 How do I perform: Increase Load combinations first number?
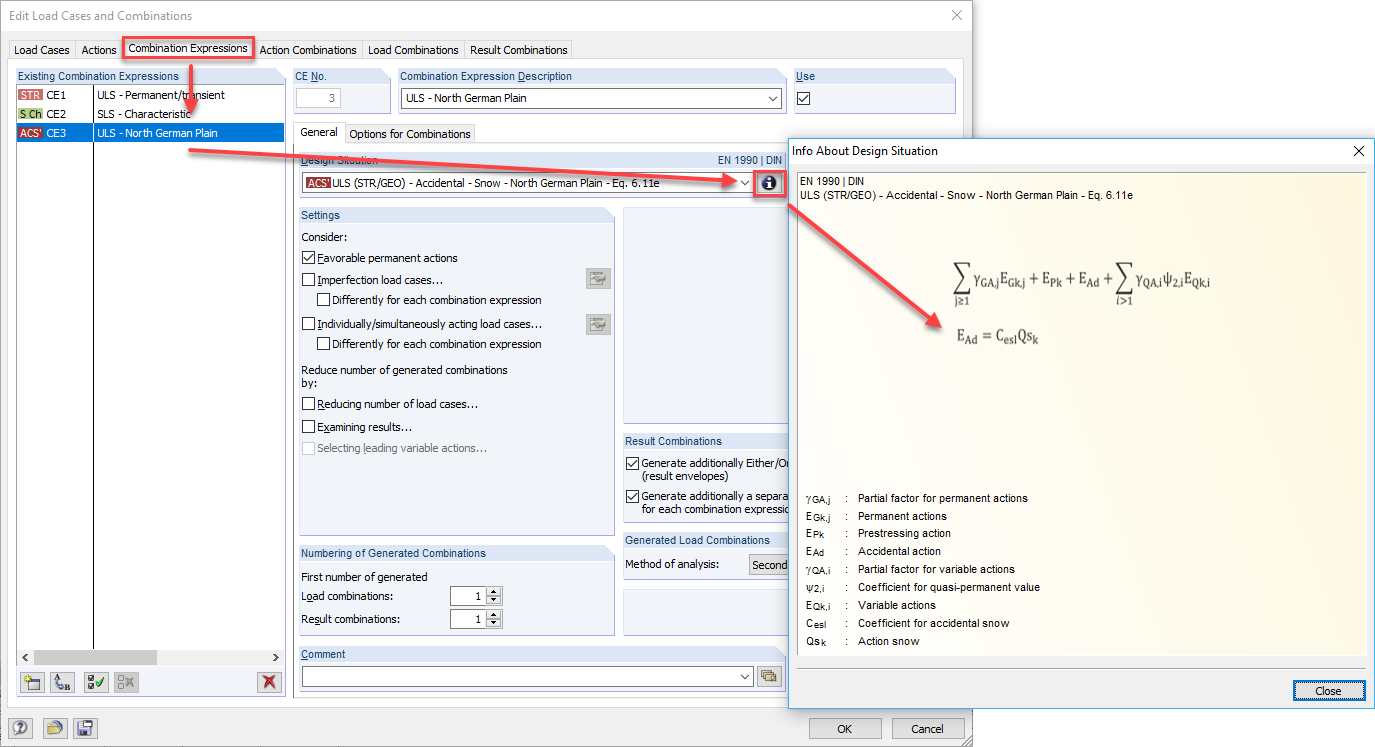tap(493, 591)
